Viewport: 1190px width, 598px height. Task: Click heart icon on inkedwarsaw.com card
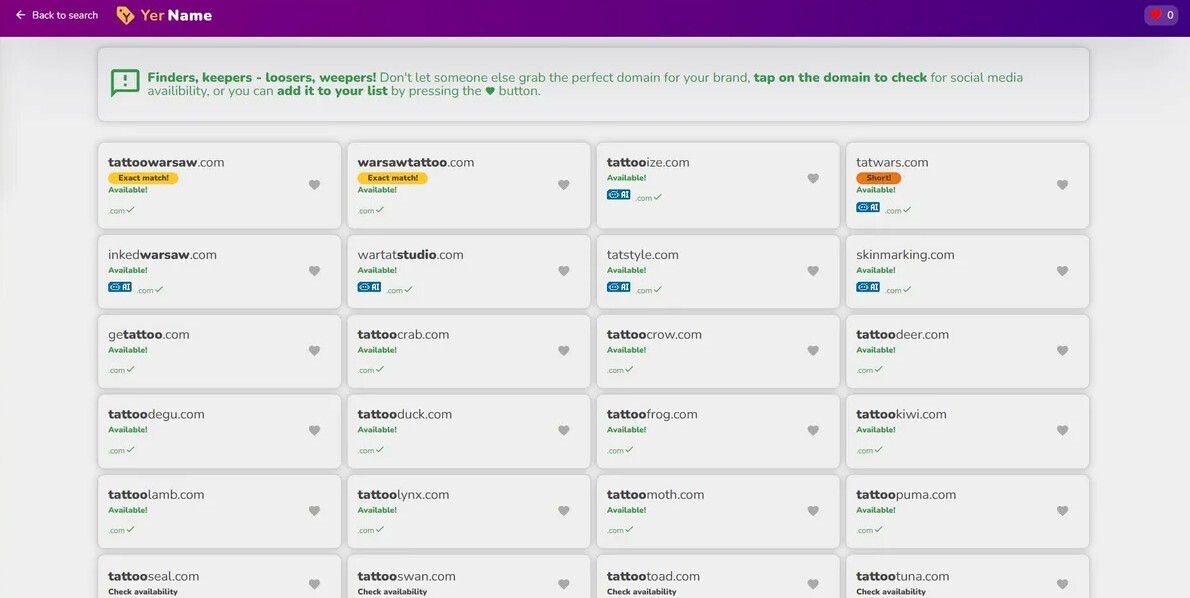[314, 271]
